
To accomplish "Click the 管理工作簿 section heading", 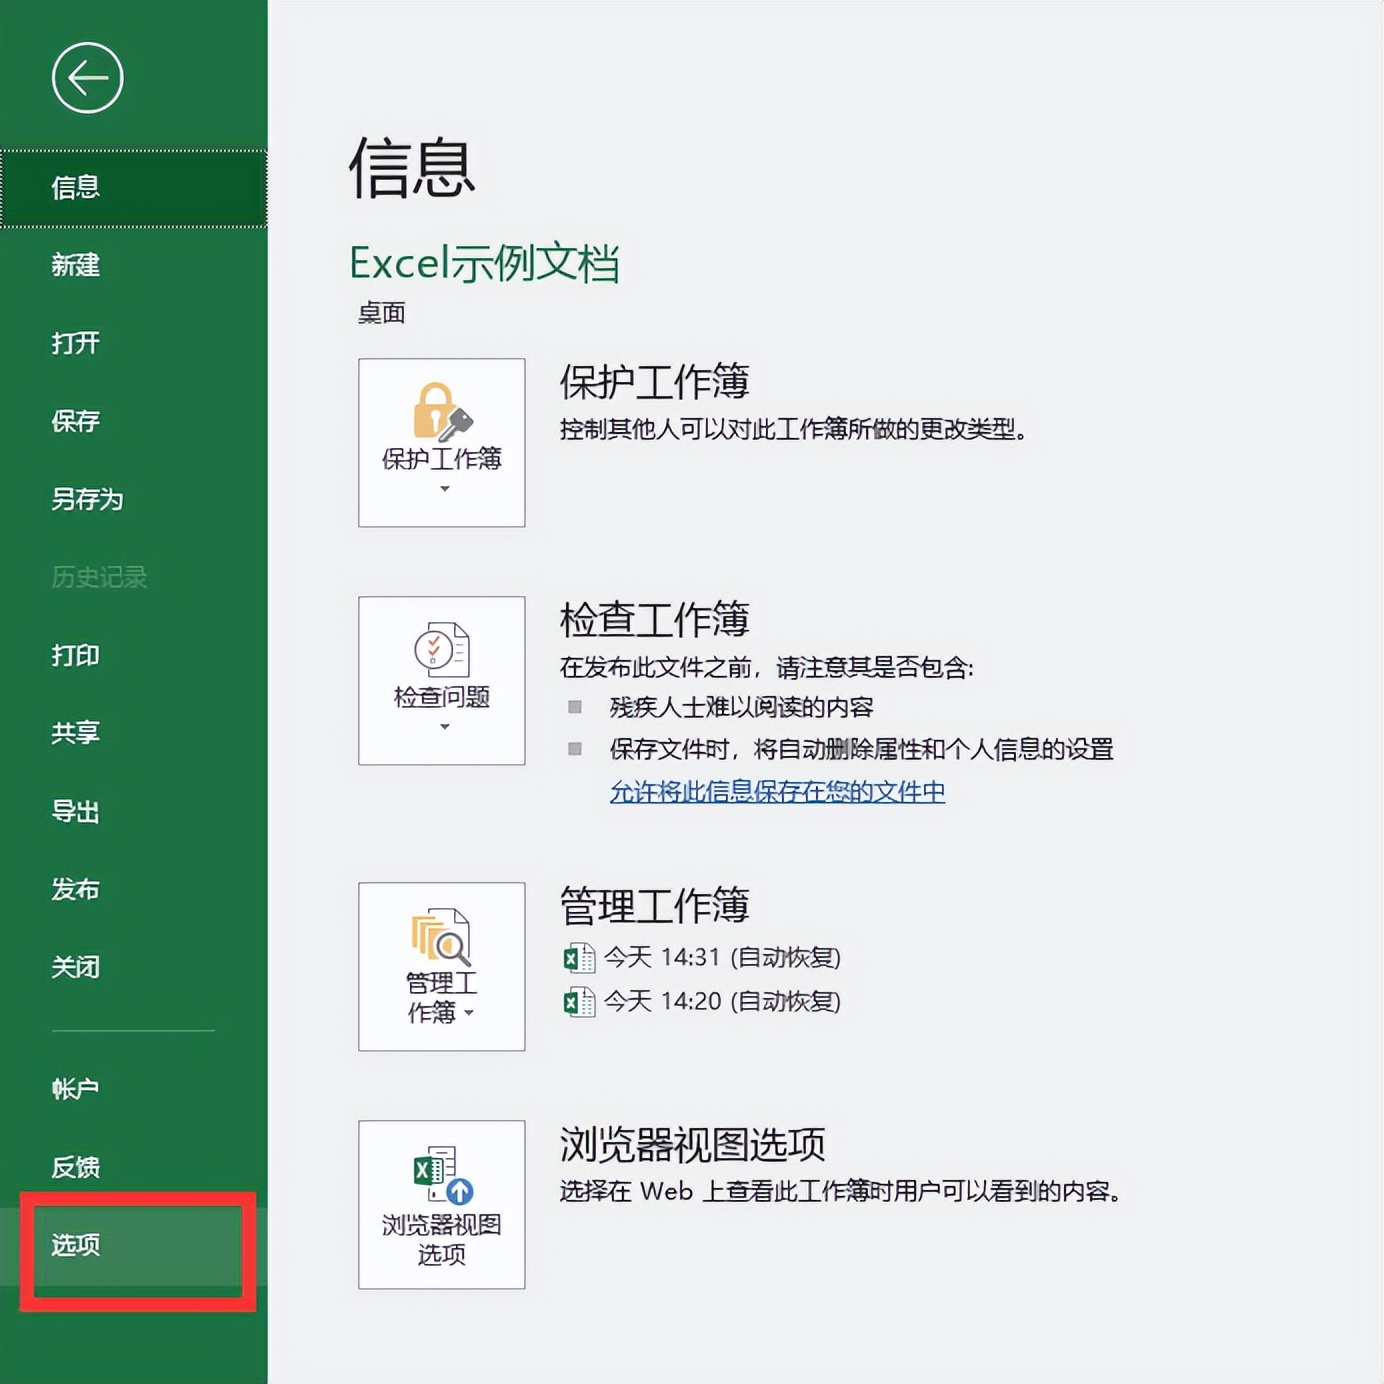I will point(655,906).
